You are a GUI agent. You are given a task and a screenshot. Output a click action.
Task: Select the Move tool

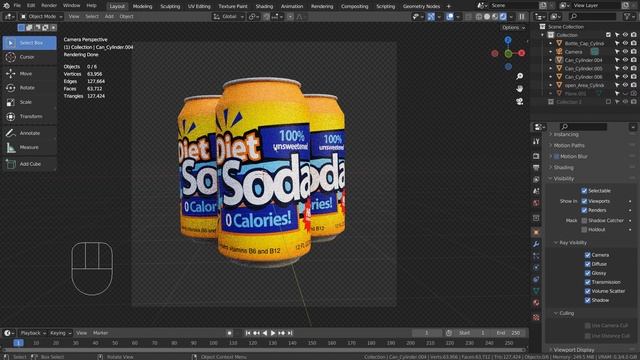coord(30,73)
